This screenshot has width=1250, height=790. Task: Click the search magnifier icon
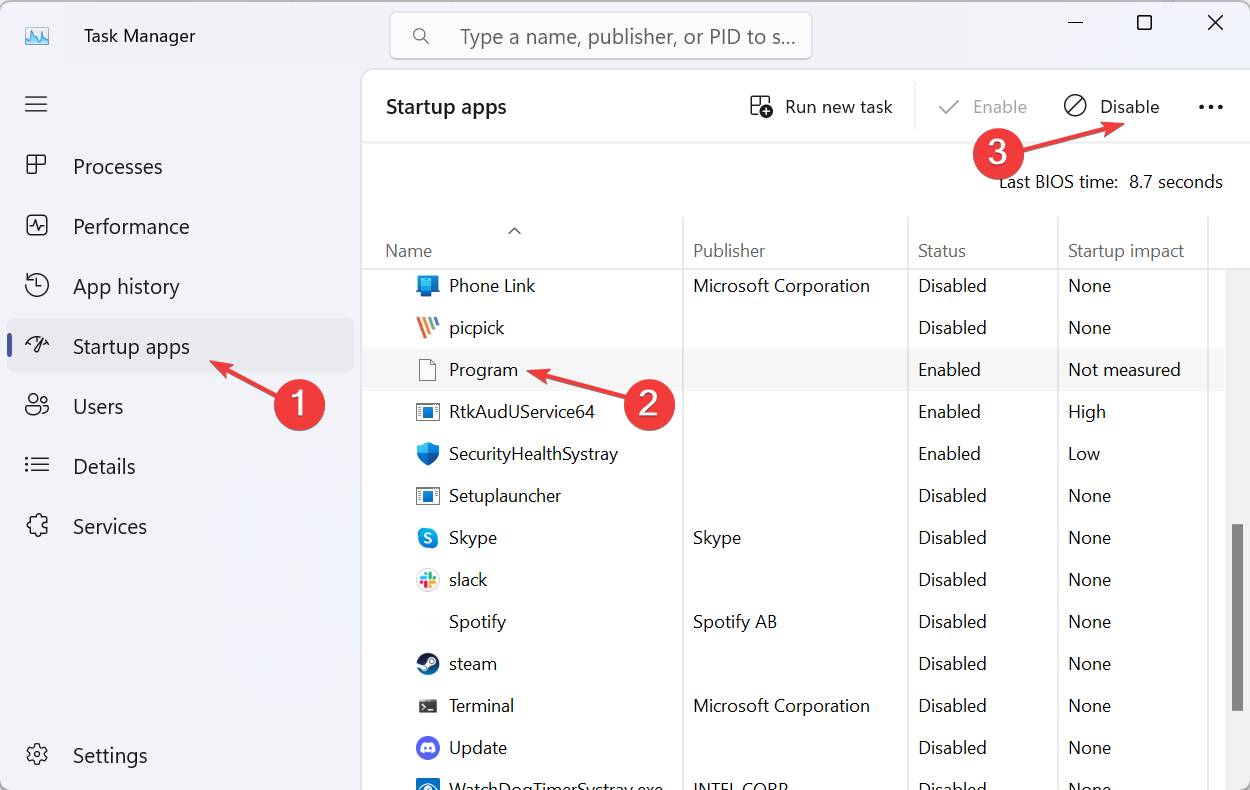tap(421, 36)
